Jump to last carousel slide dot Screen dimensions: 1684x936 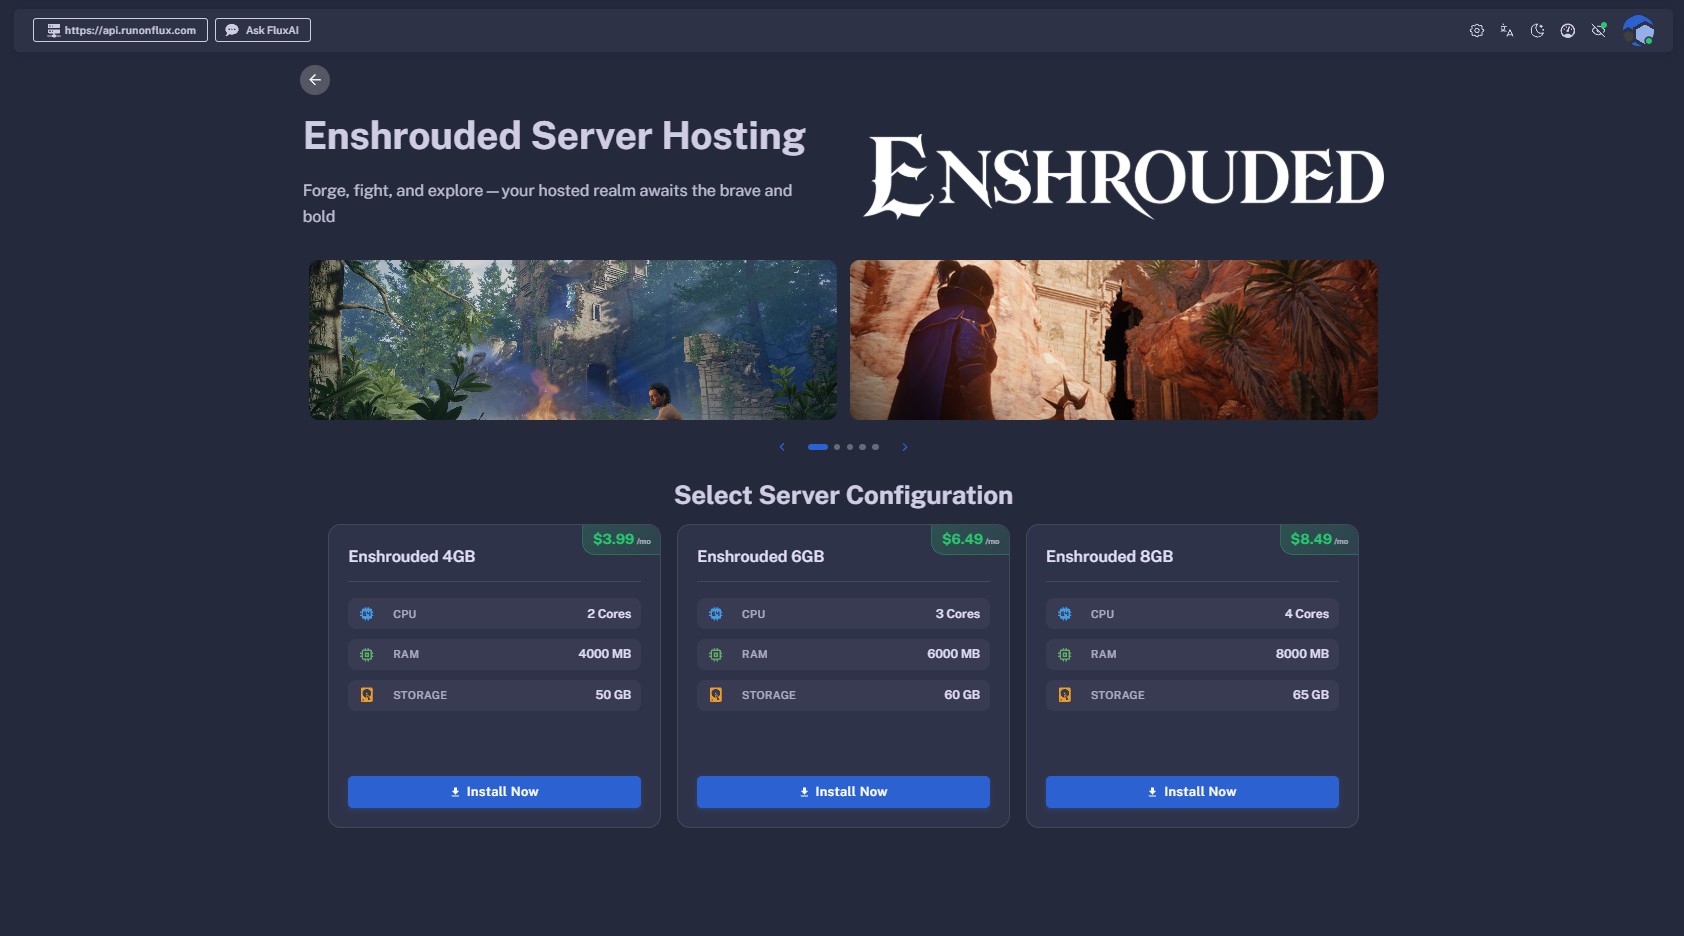click(x=875, y=447)
